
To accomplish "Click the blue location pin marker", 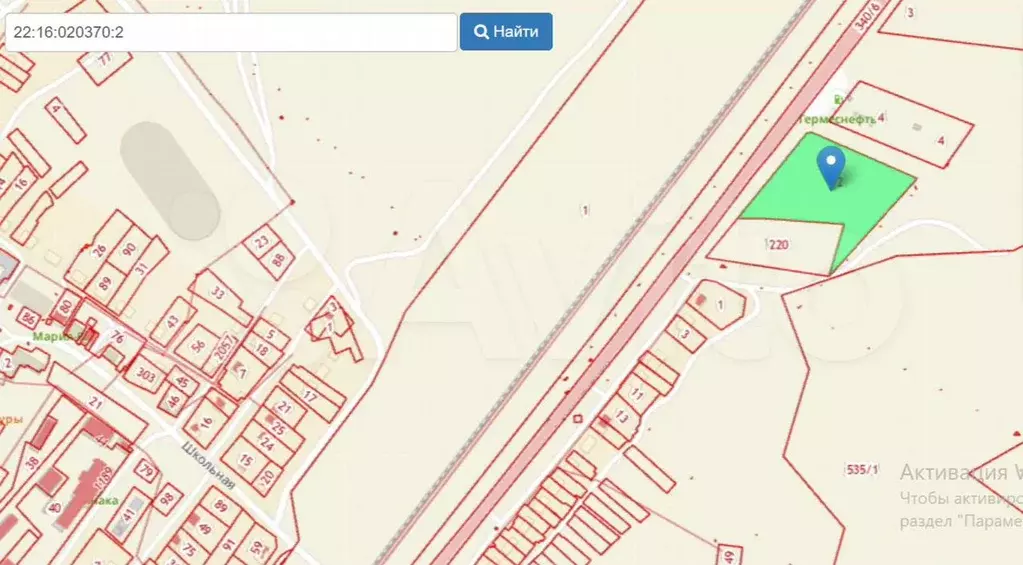I will [x=831, y=168].
